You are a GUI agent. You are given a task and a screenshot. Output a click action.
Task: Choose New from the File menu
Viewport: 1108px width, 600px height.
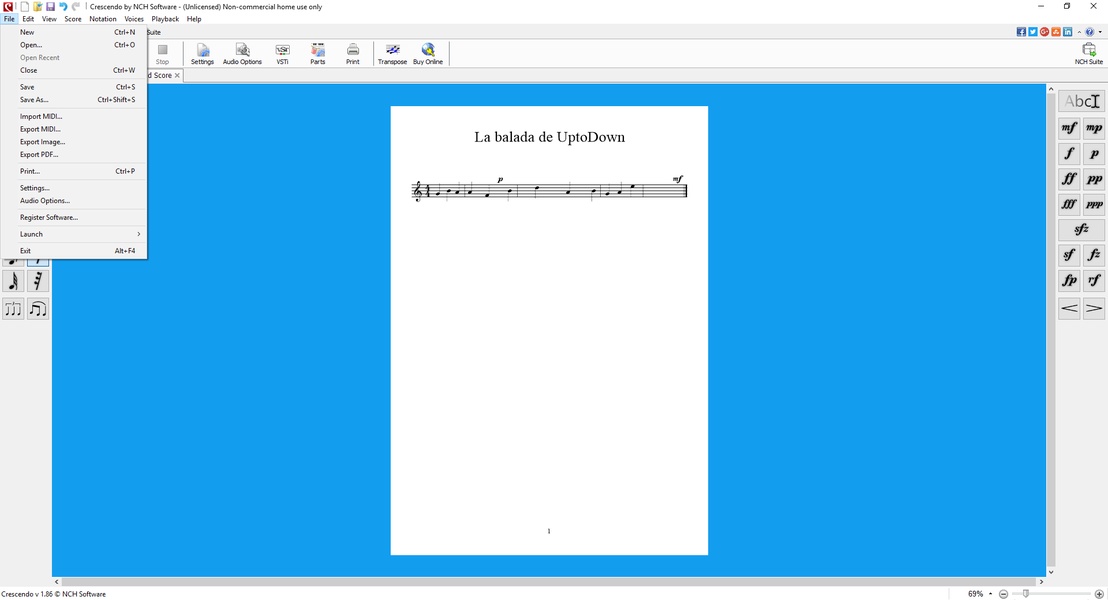coord(74,32)
